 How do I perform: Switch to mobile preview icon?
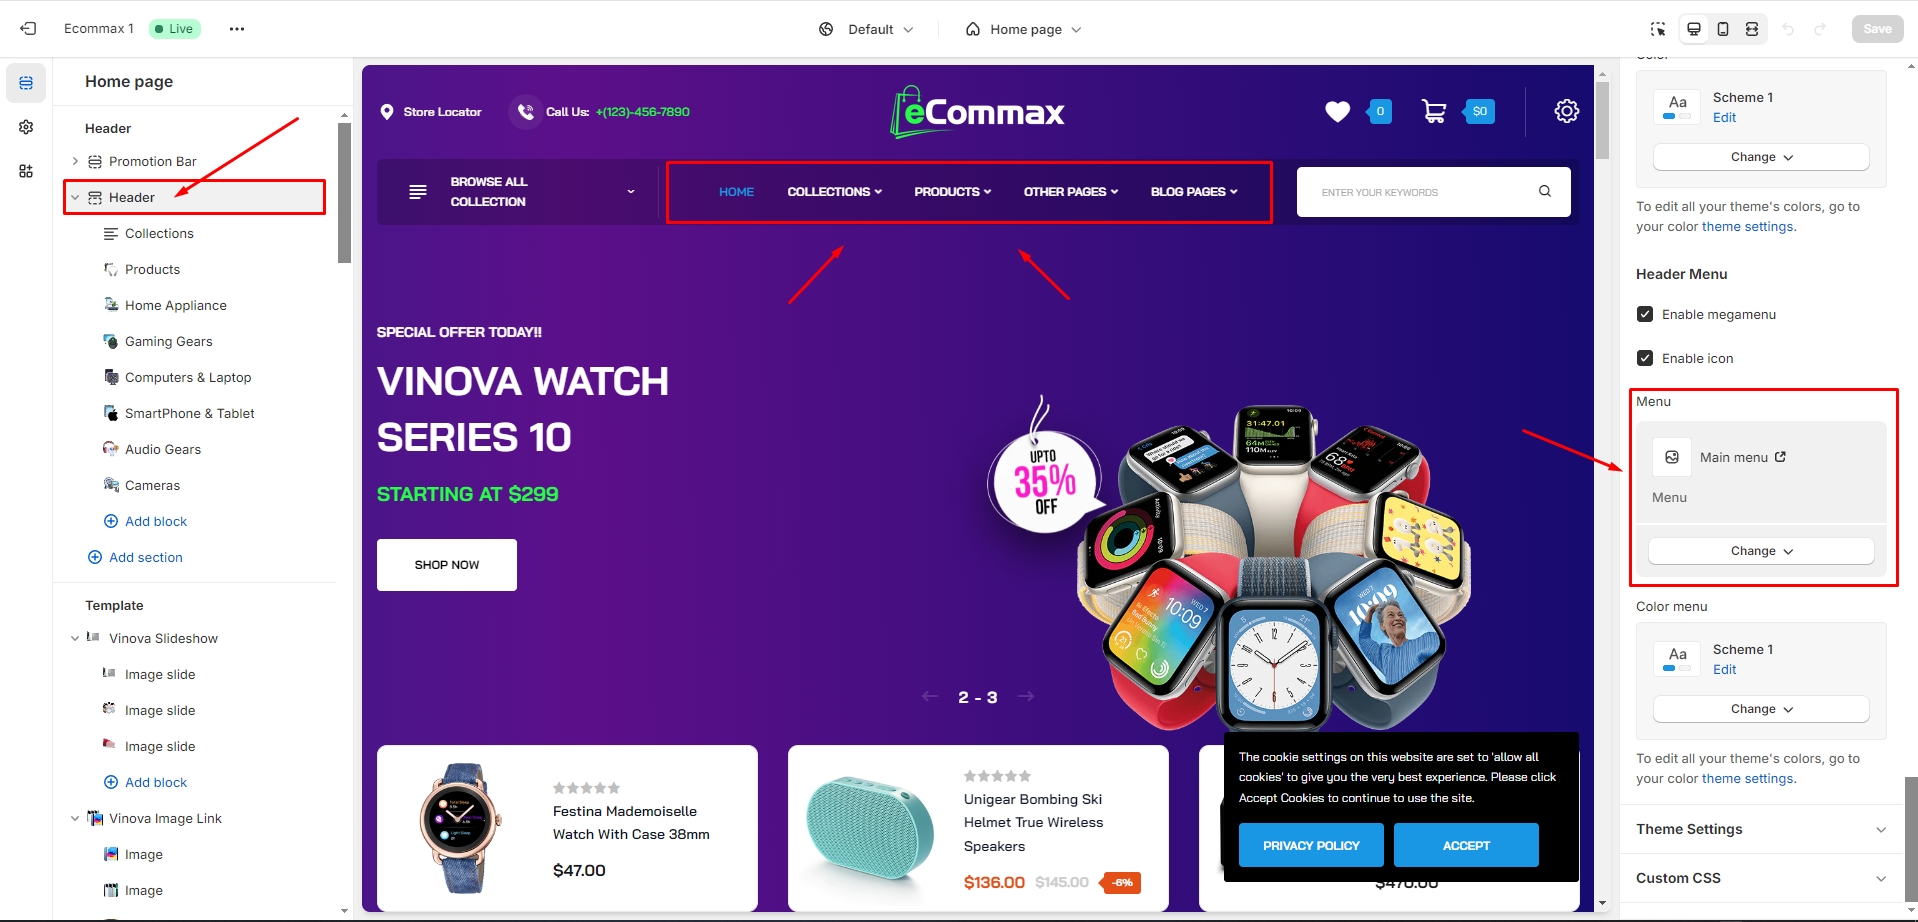(x=1723, y=29)
